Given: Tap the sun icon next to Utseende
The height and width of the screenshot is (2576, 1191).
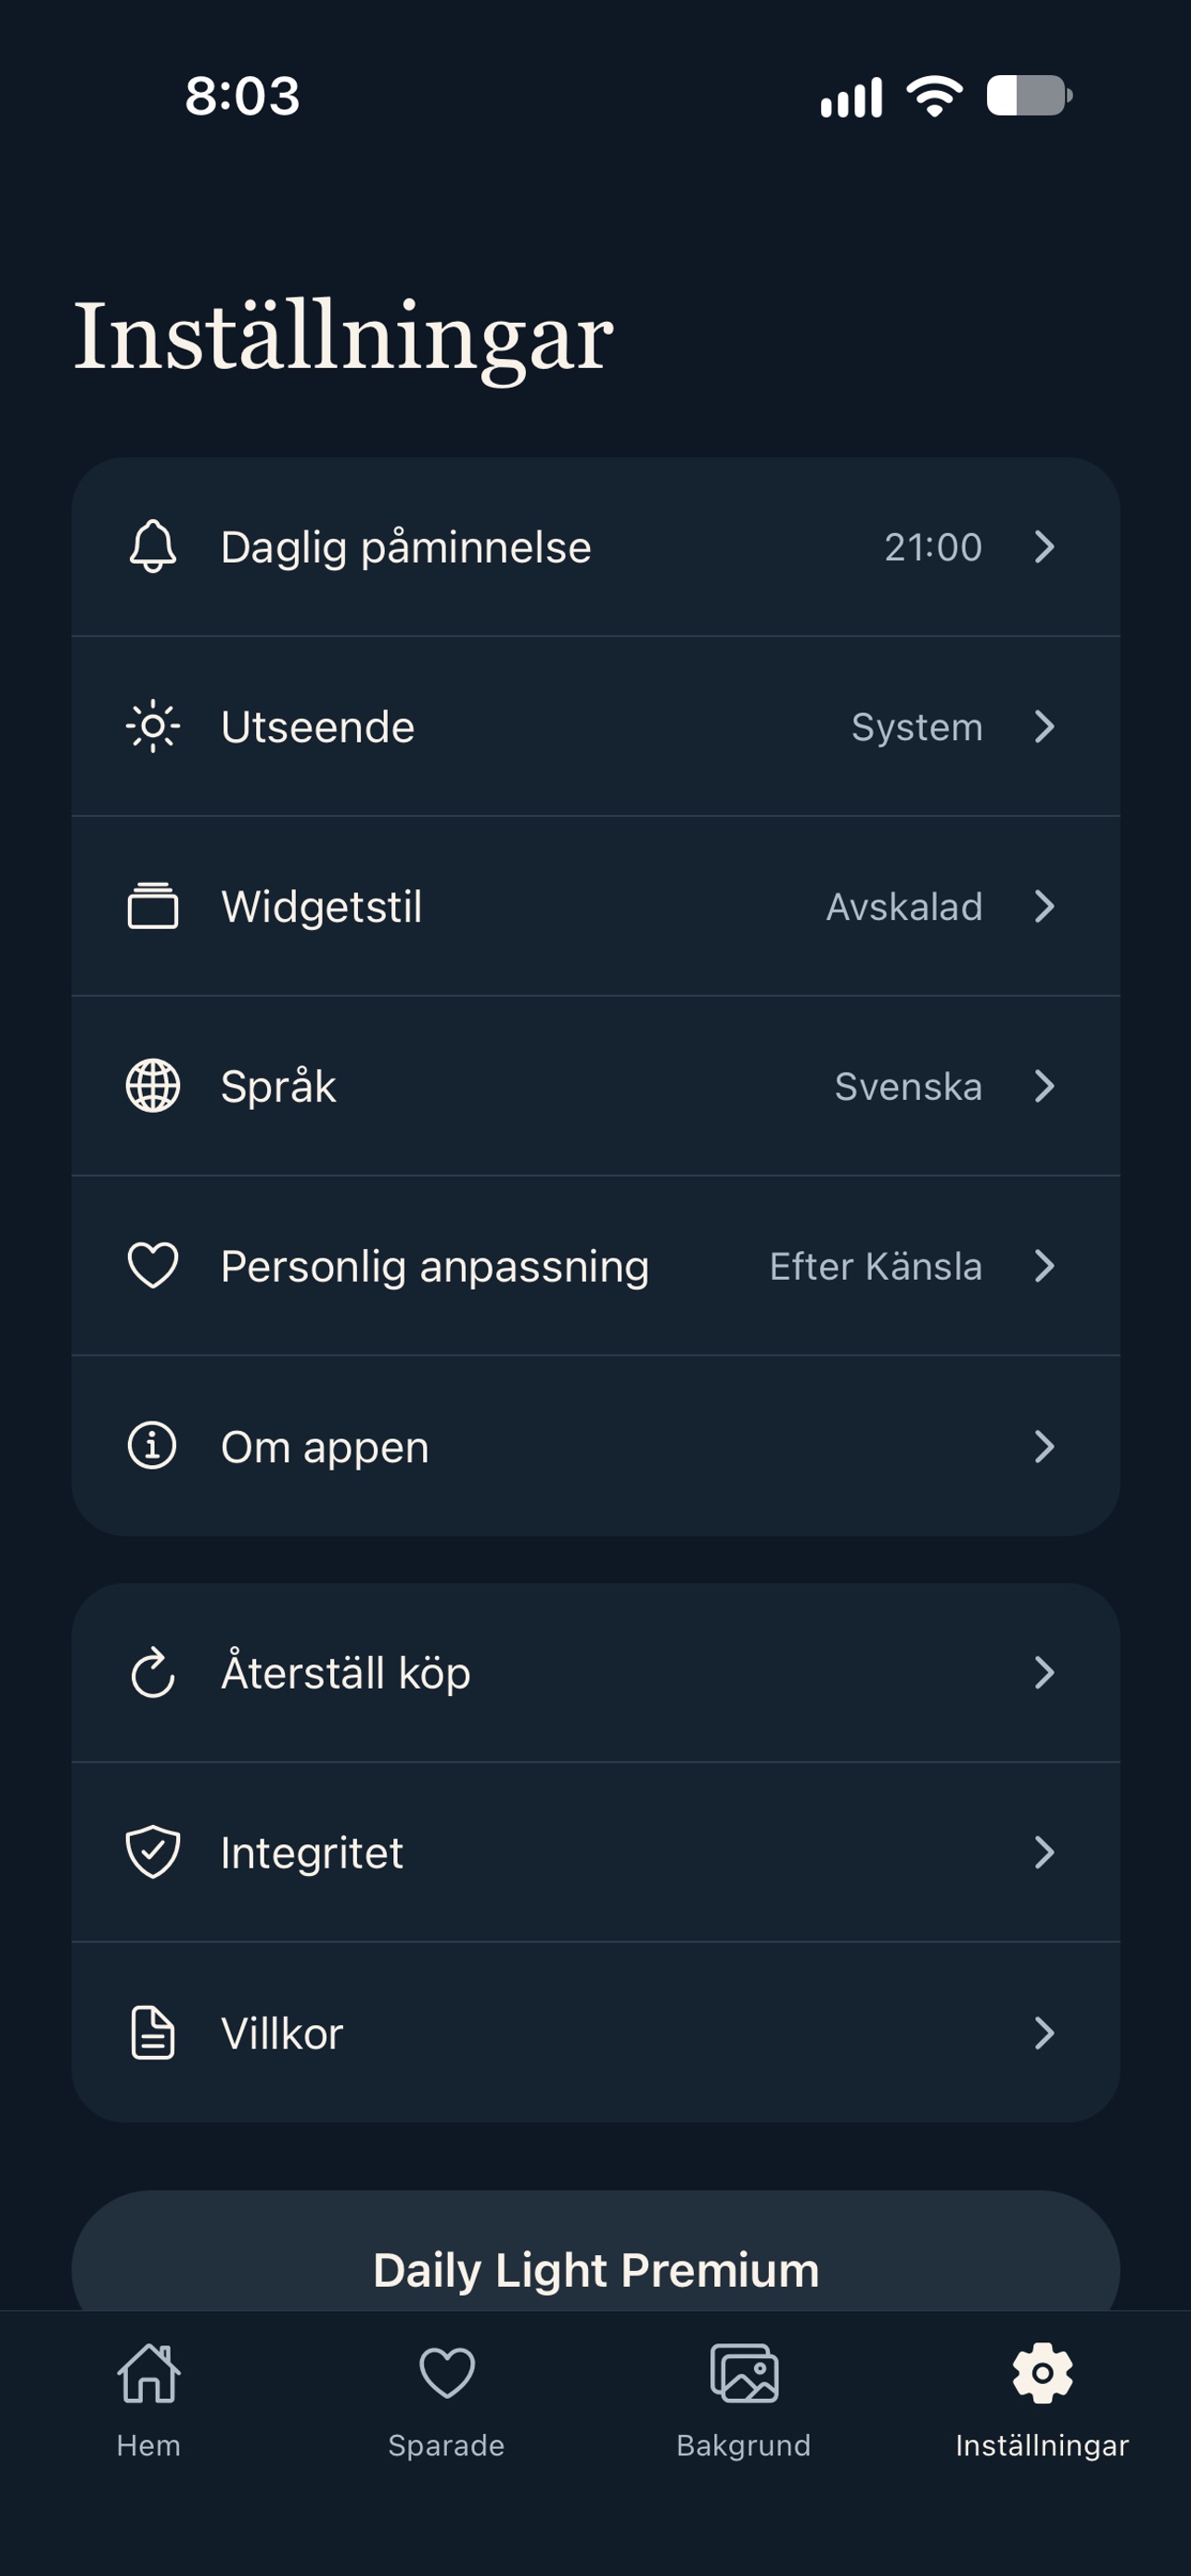Looking at the screenshot, I should point(153,726).
